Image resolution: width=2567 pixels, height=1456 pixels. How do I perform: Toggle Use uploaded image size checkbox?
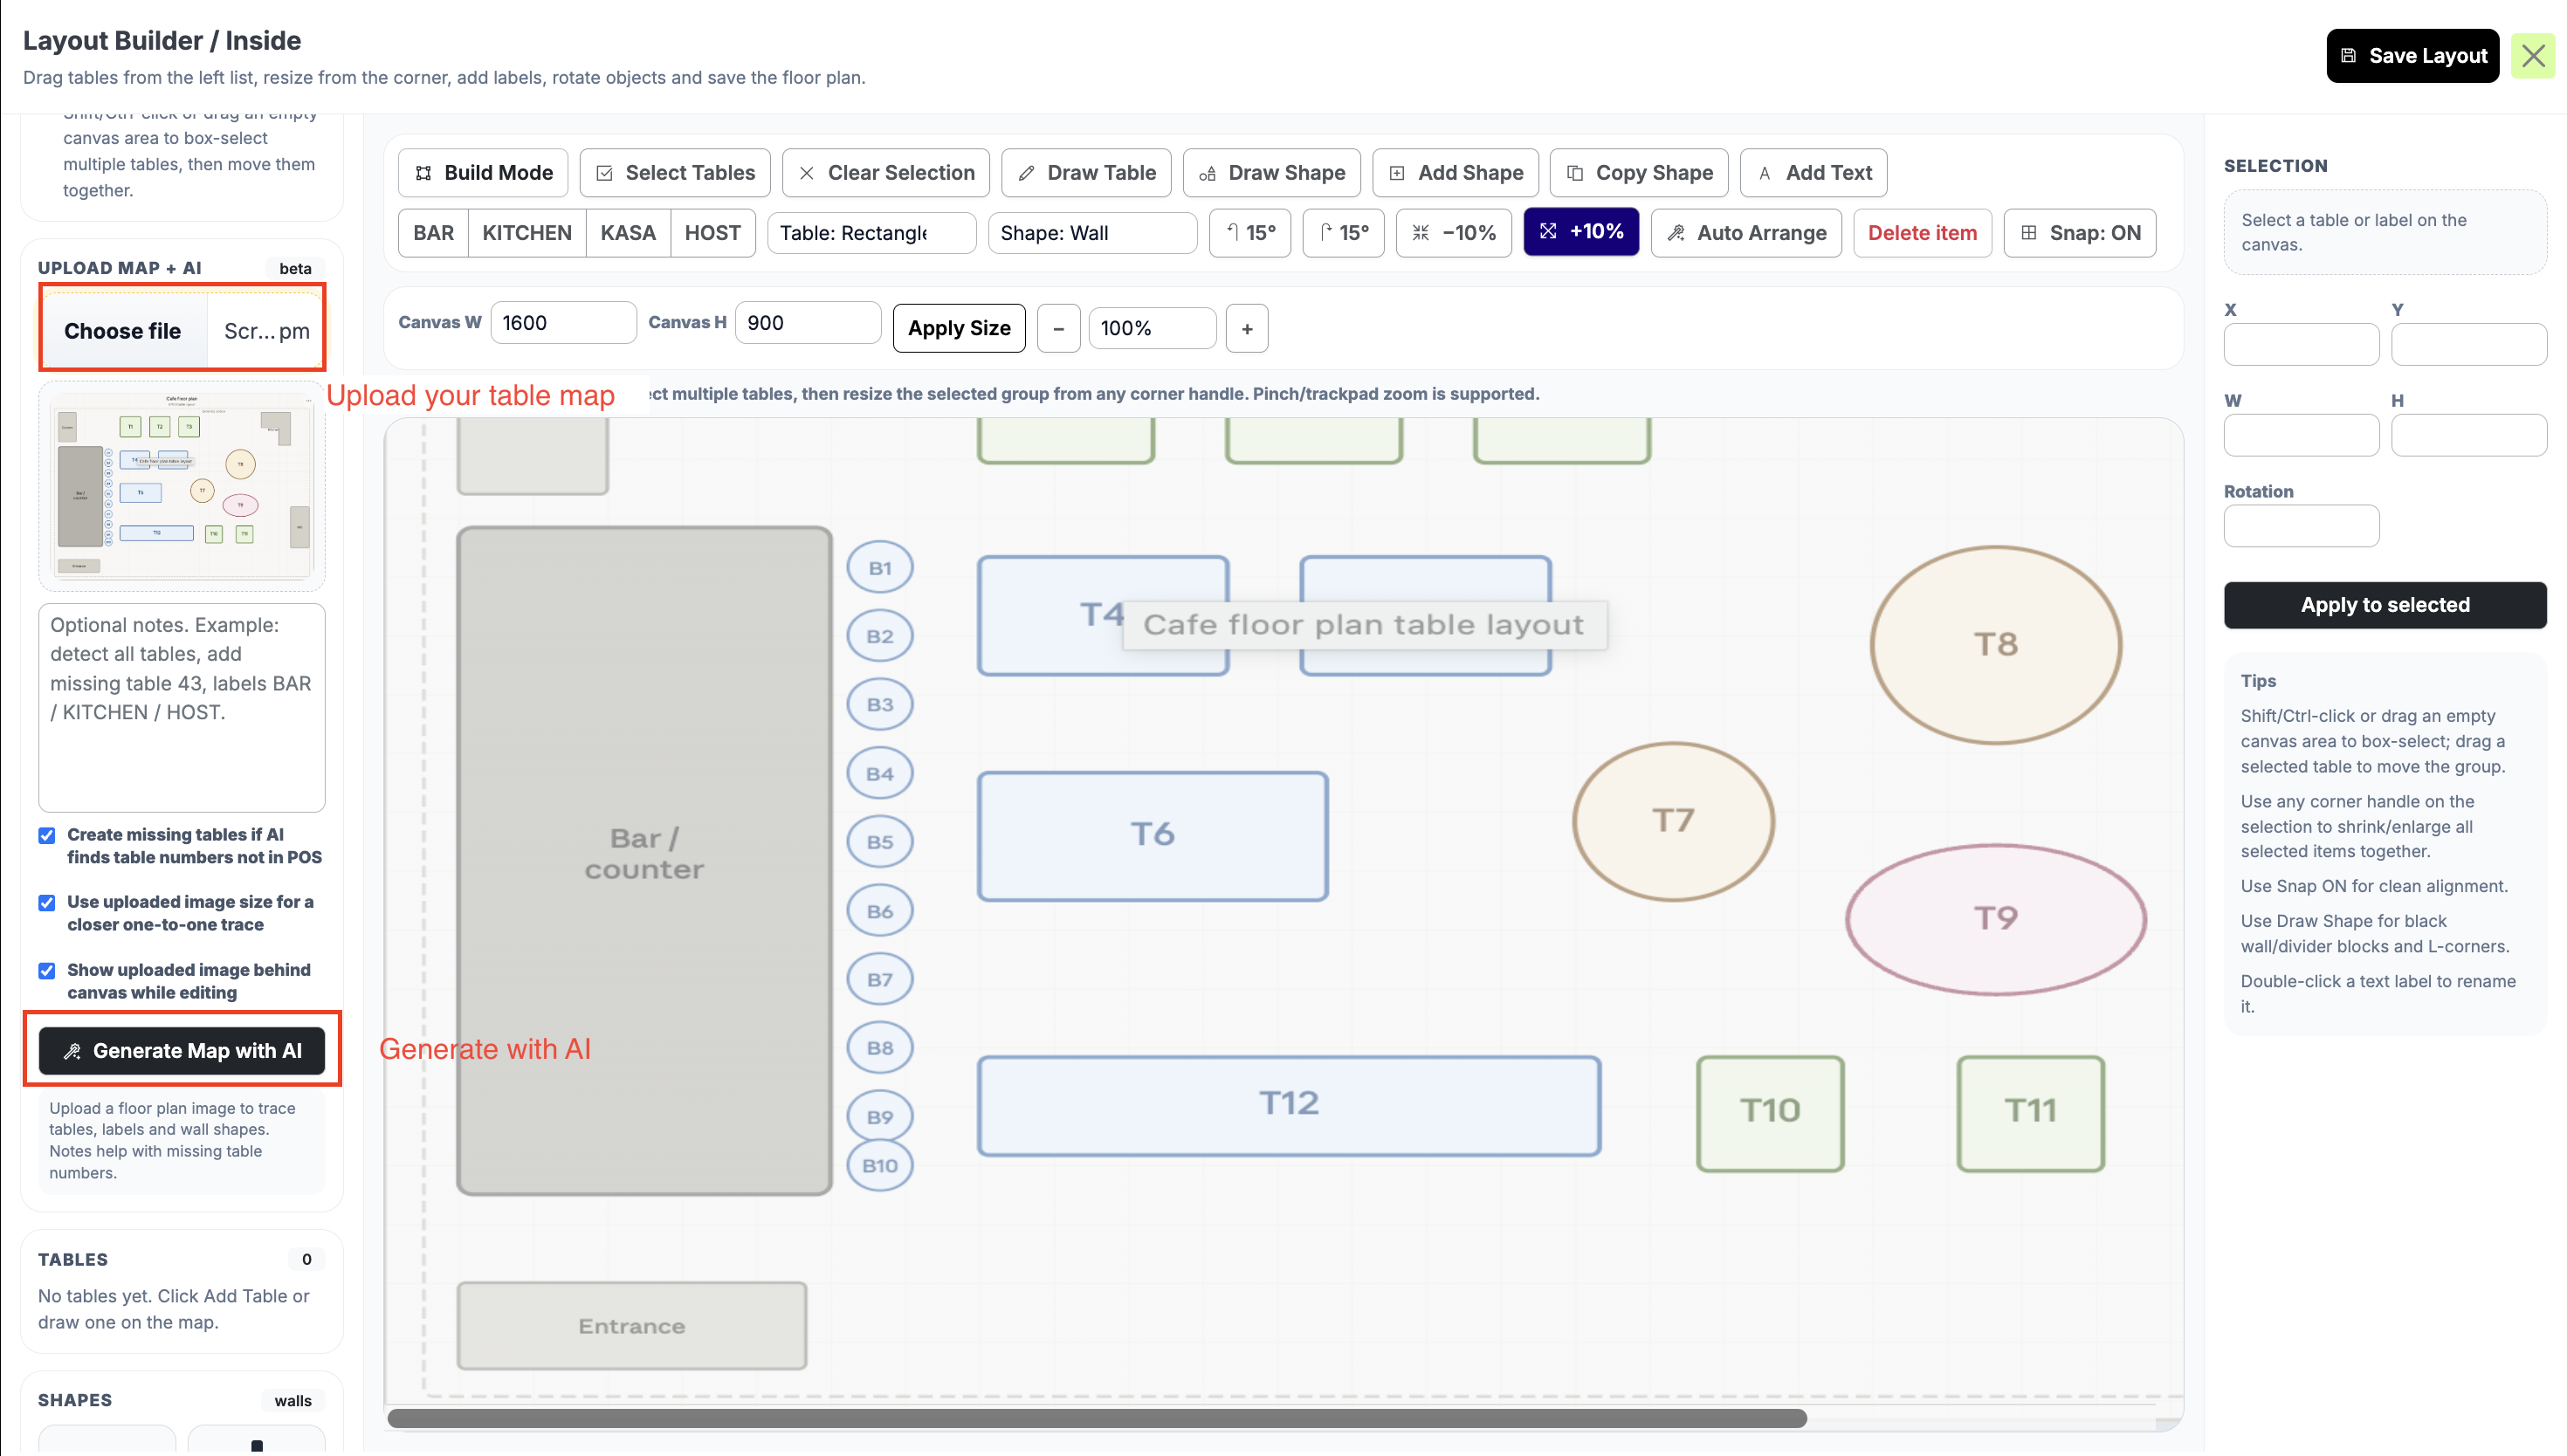tap(47, 903)
